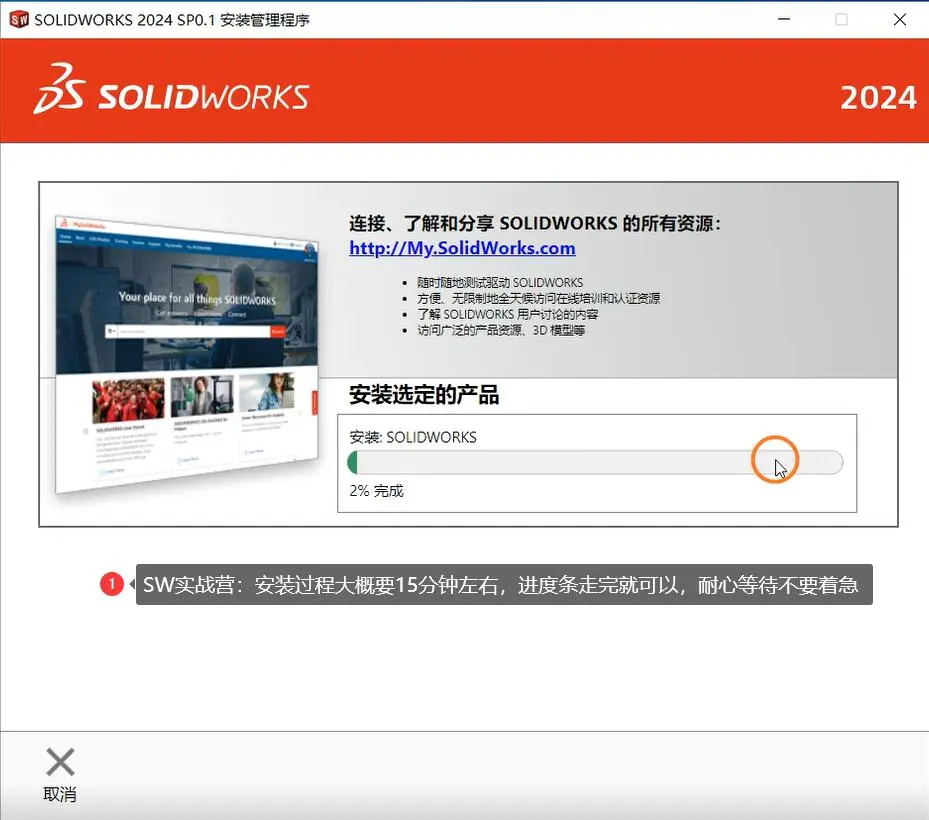Click the search bar in website preview

pos(194,331)
